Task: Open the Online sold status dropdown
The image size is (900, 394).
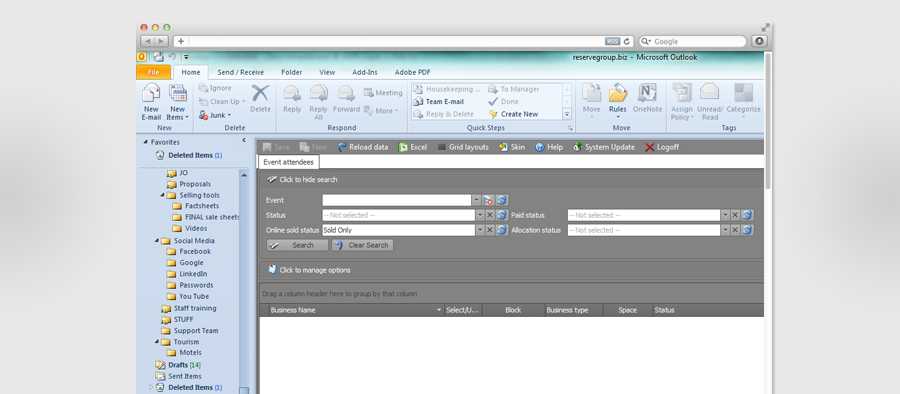Action: (x=480, y=230)
